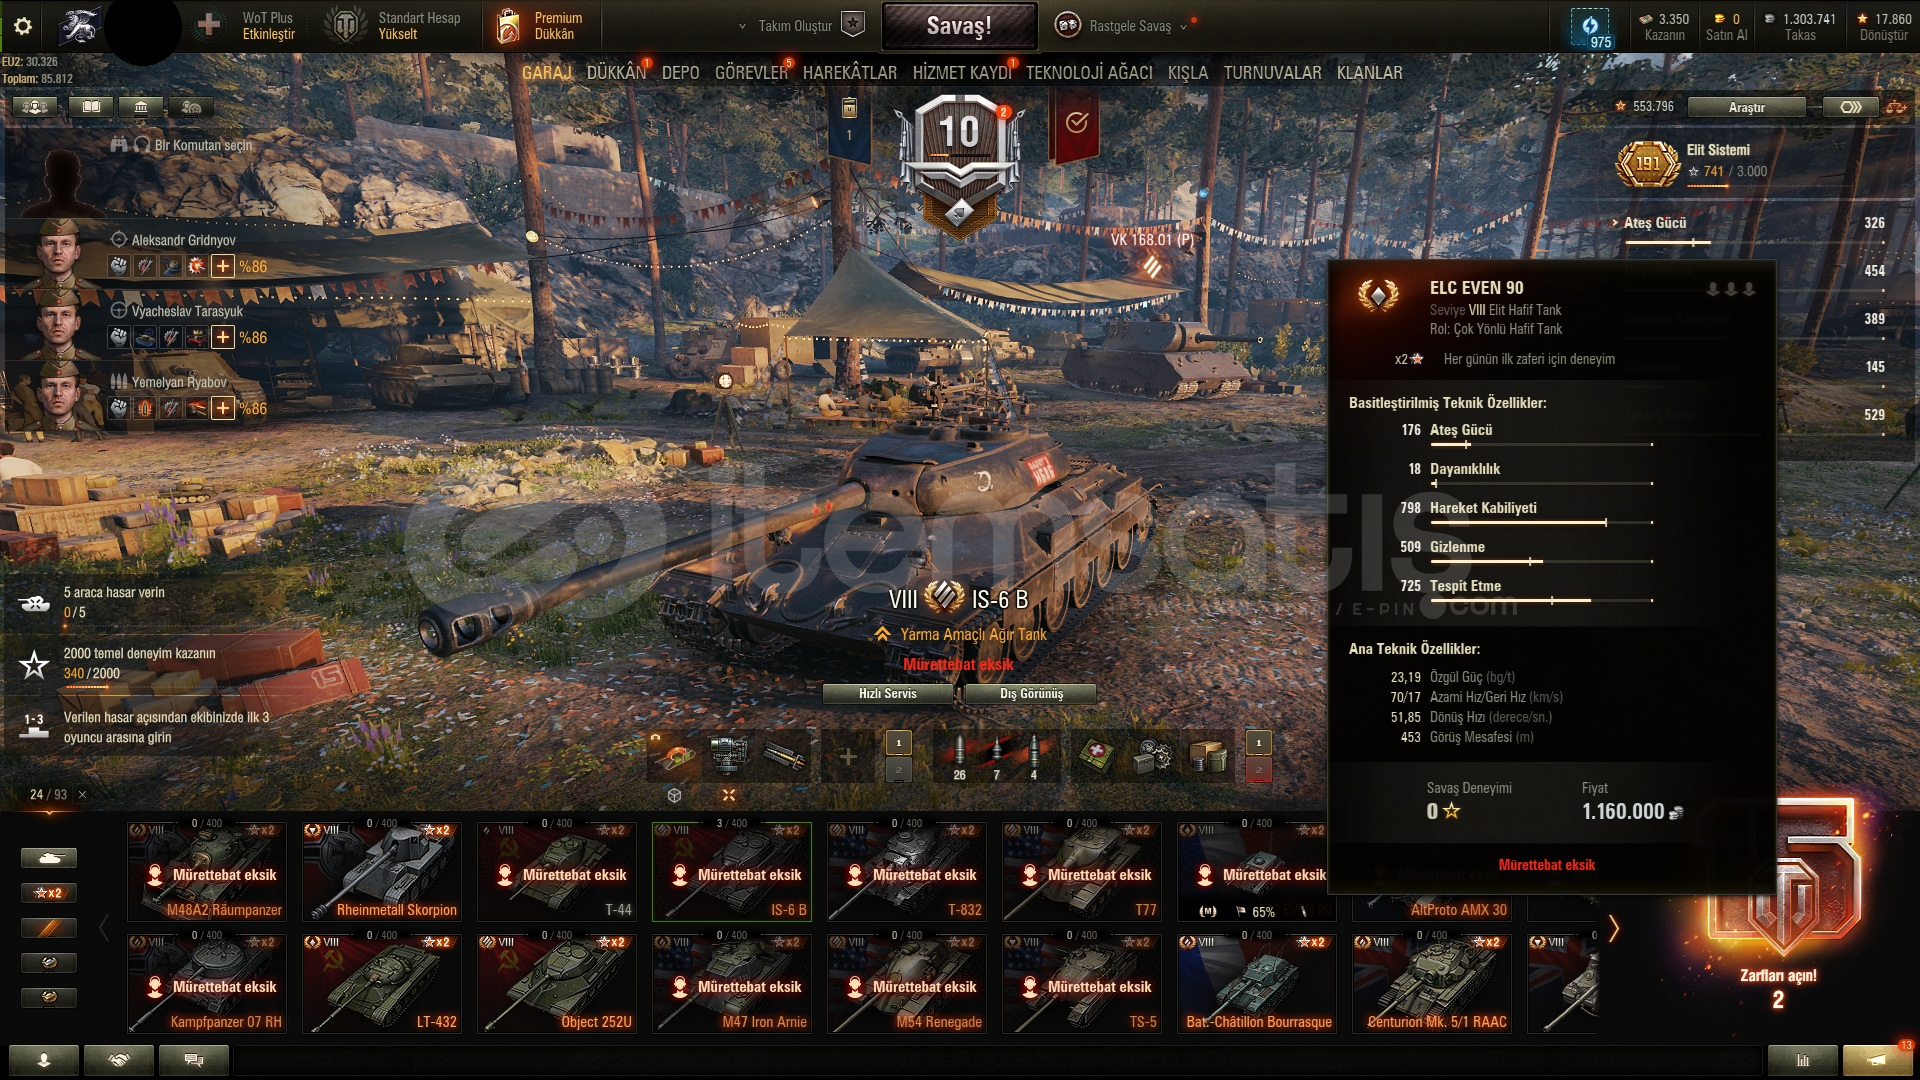The width and height of the screenshot is (1920, 1080).
Task: Switch to the DEPO tab
Action: (680, 73)
